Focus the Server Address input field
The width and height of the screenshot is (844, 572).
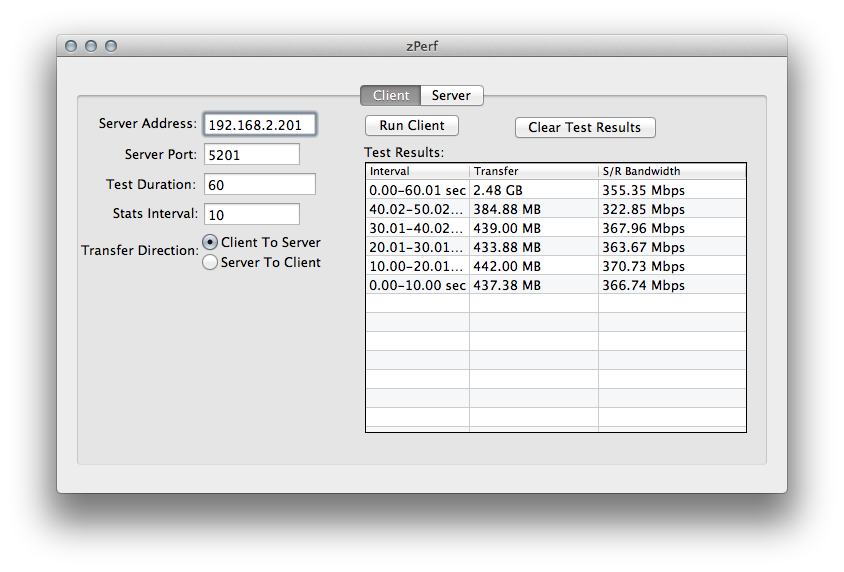(260, 125)
